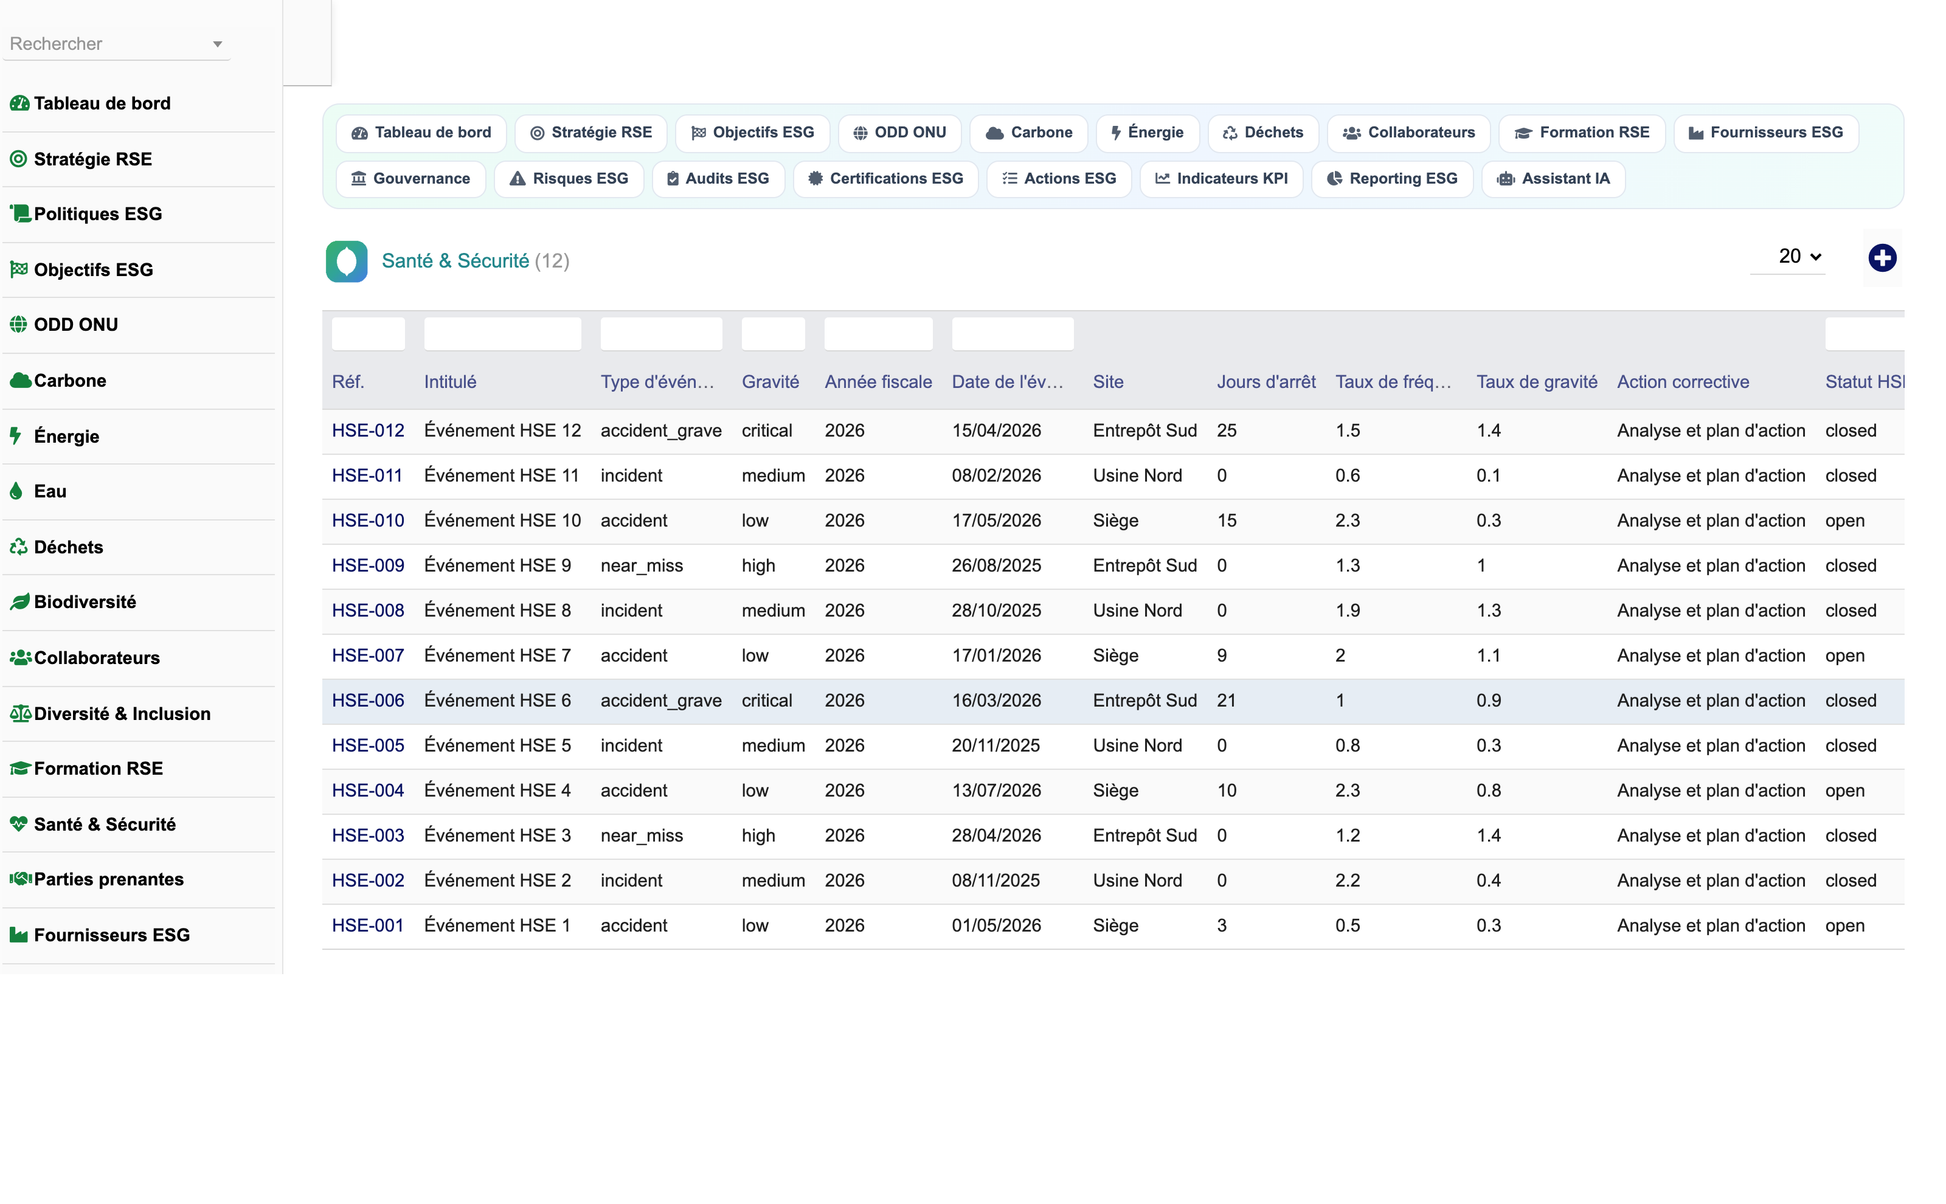Open record HSE-004
The width and height of the screenshot is (1946, 1204).
click(368, 791)
